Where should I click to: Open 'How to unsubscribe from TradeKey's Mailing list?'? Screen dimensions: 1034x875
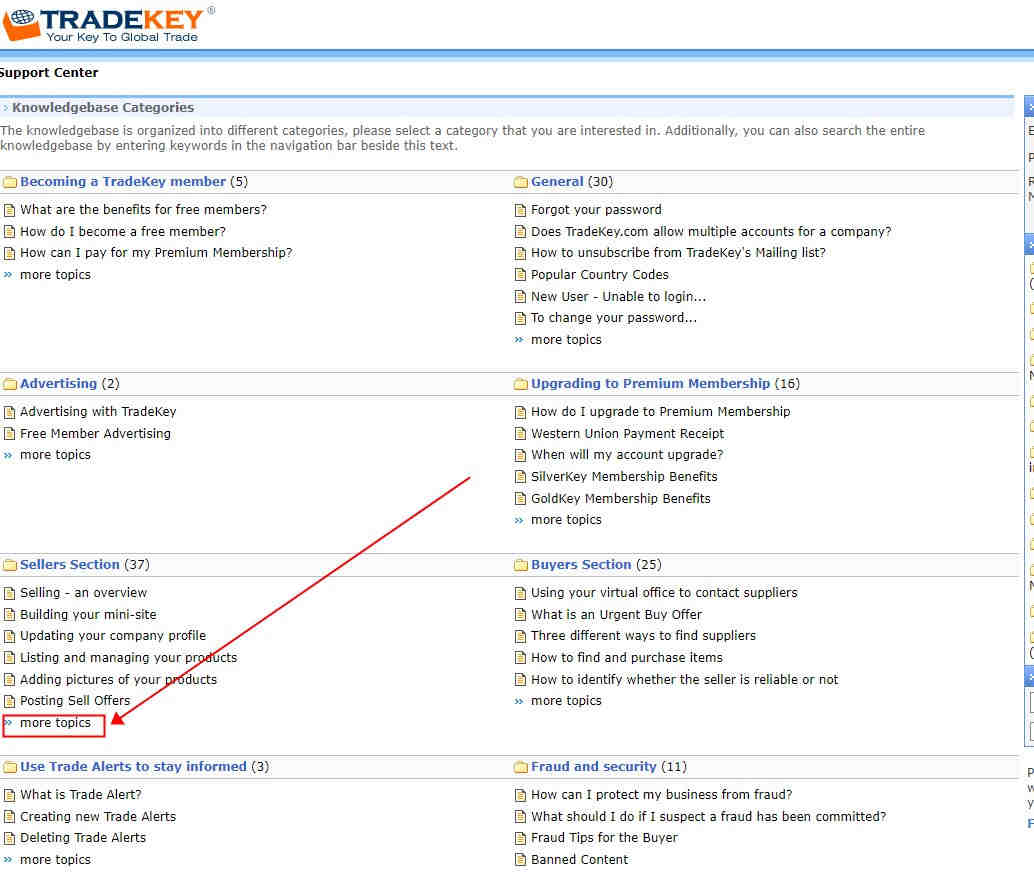tap(678, 253)
